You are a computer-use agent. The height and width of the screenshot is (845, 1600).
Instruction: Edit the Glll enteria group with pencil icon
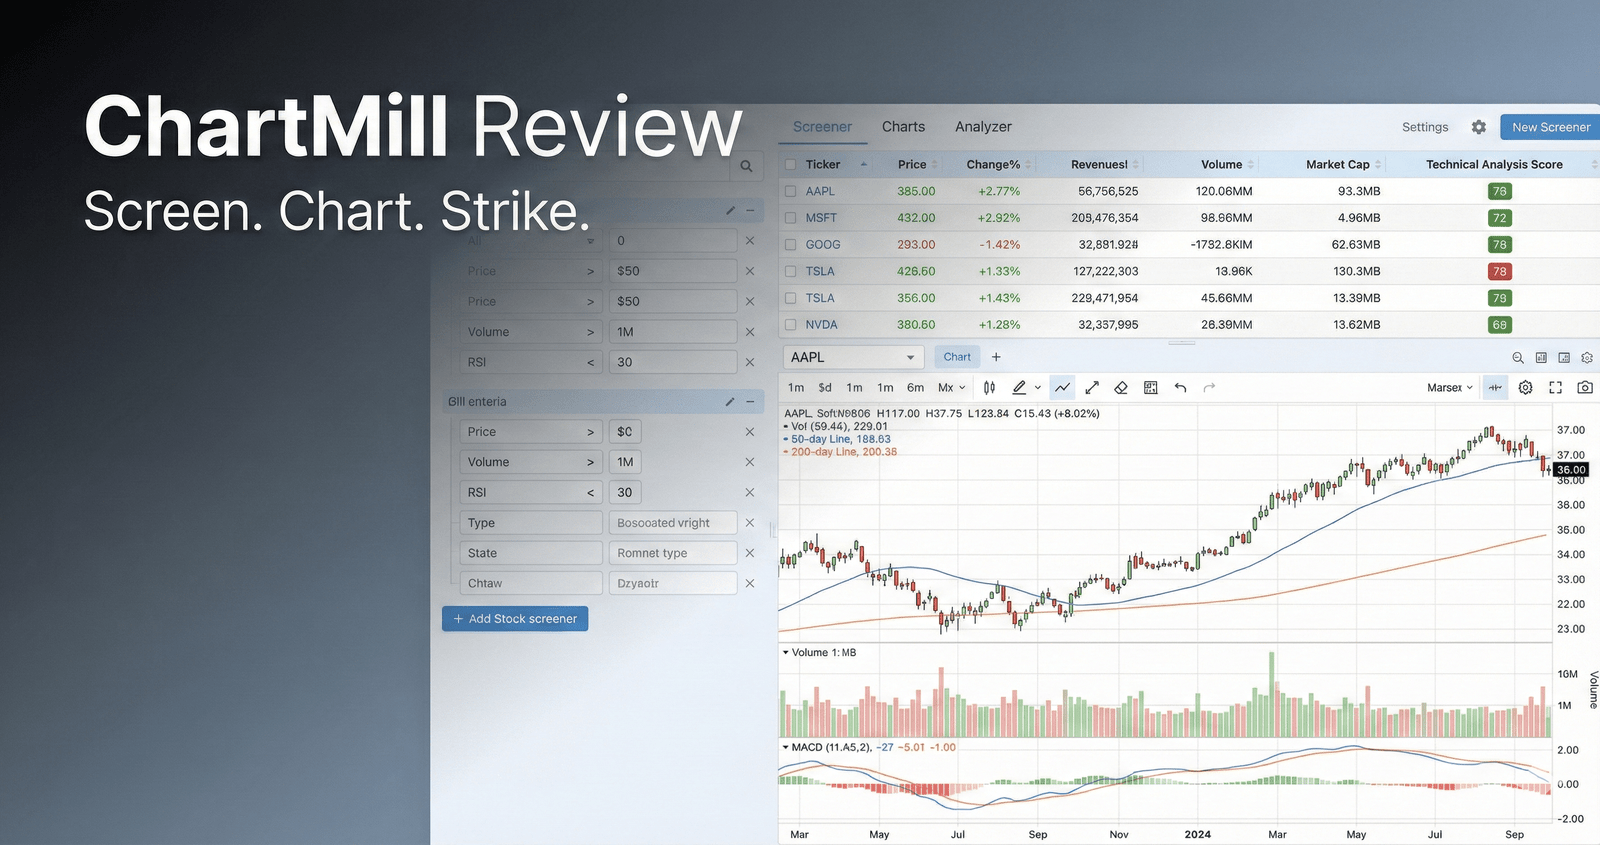pos(730,402)
